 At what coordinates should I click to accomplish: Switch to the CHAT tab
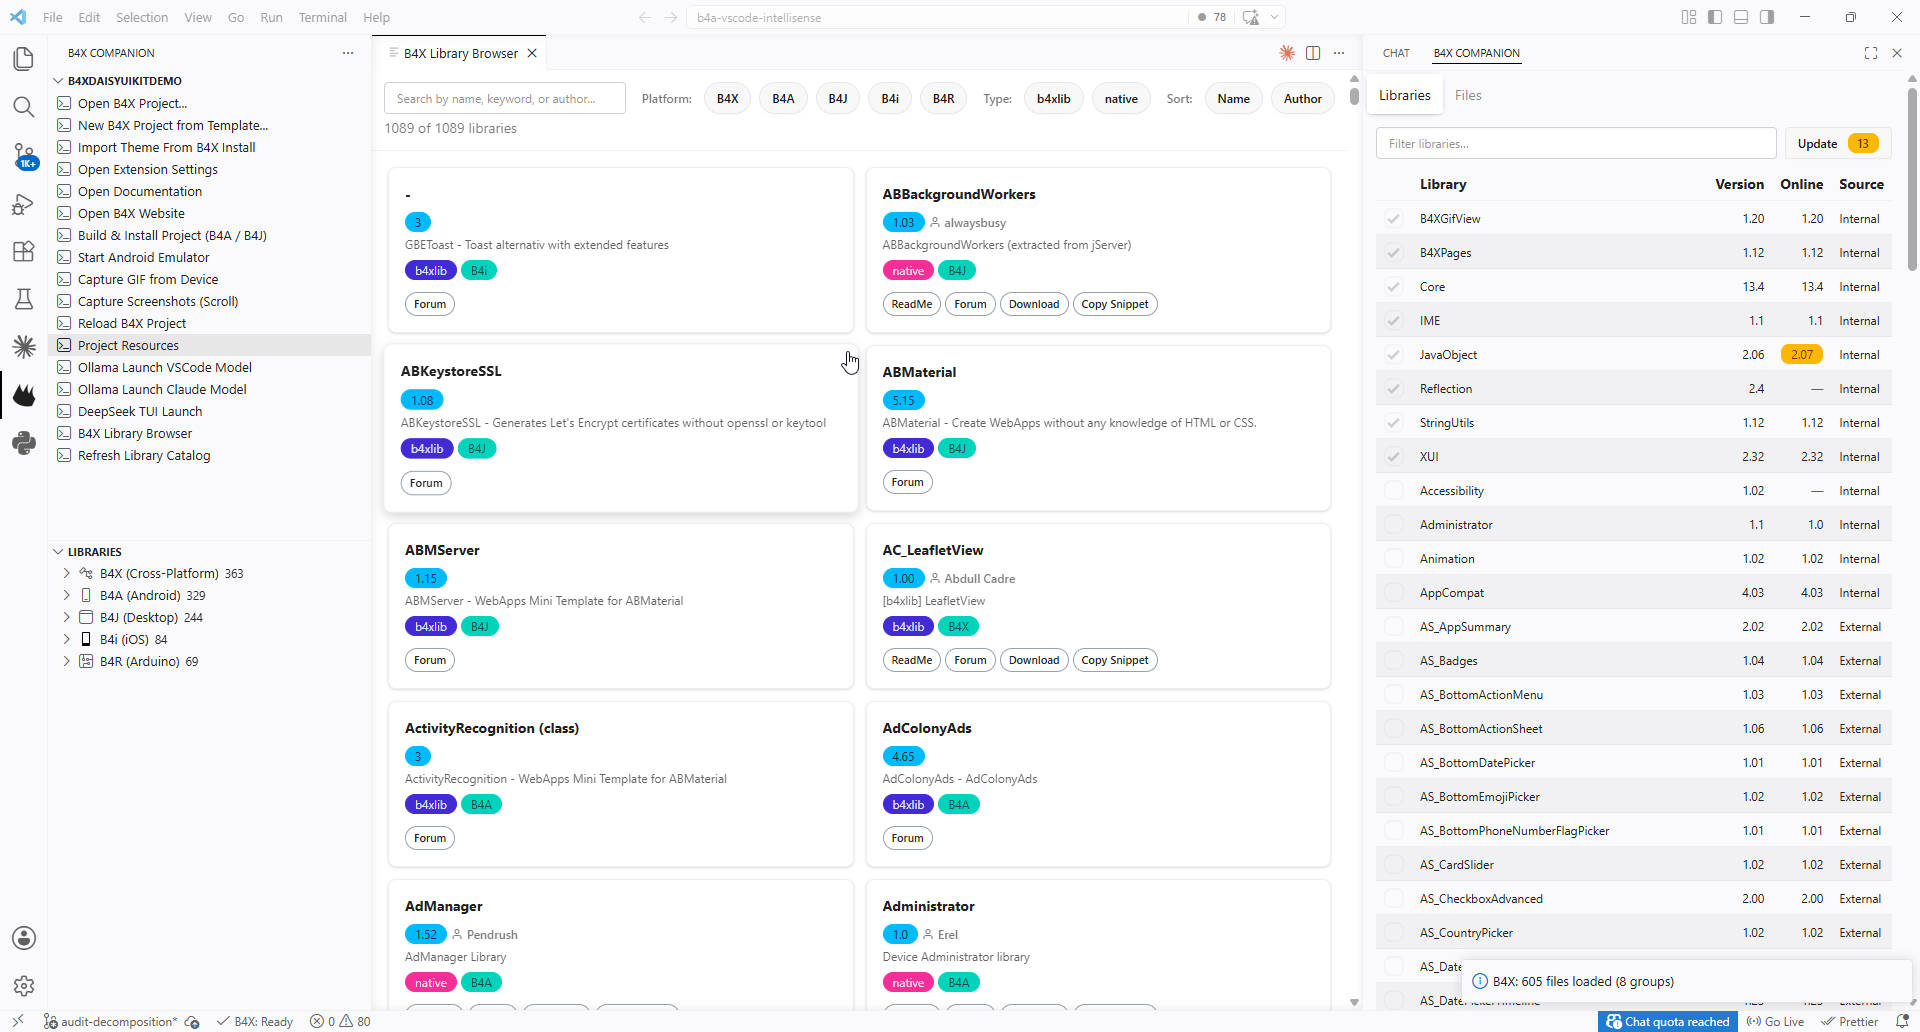pos(1396,53)
